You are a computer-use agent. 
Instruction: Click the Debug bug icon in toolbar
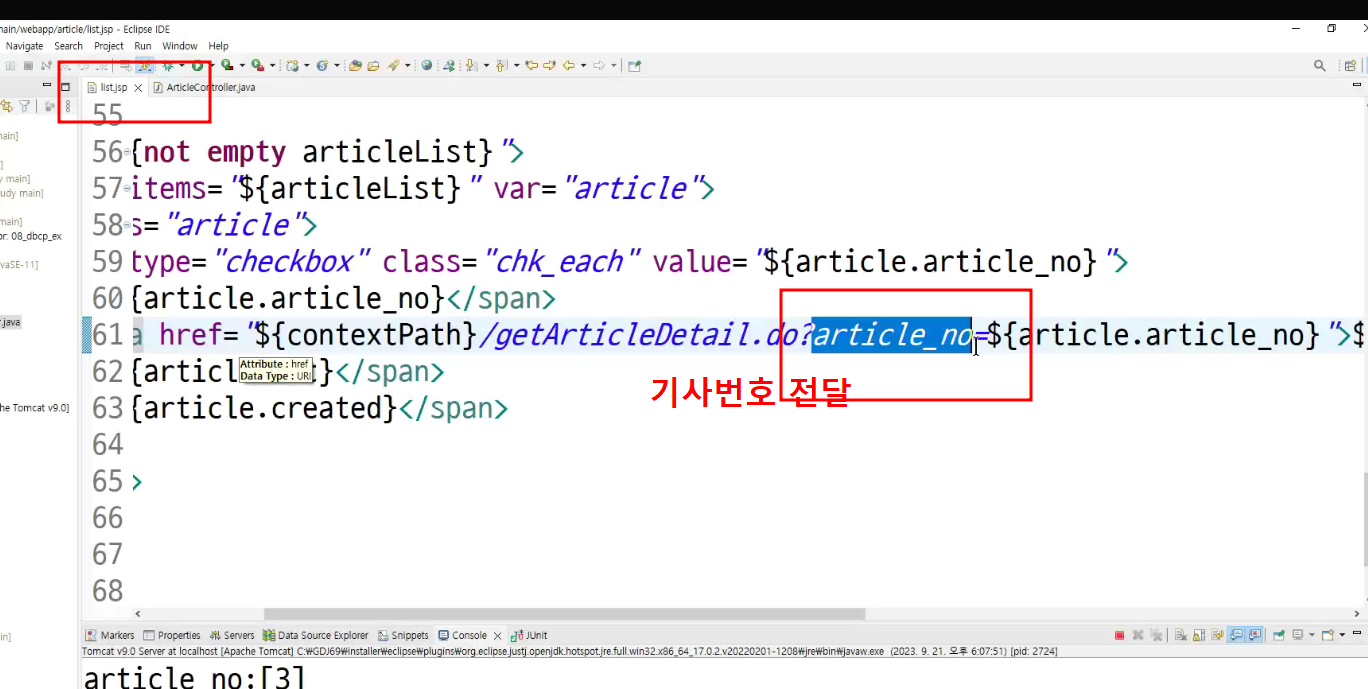(167, 65)
